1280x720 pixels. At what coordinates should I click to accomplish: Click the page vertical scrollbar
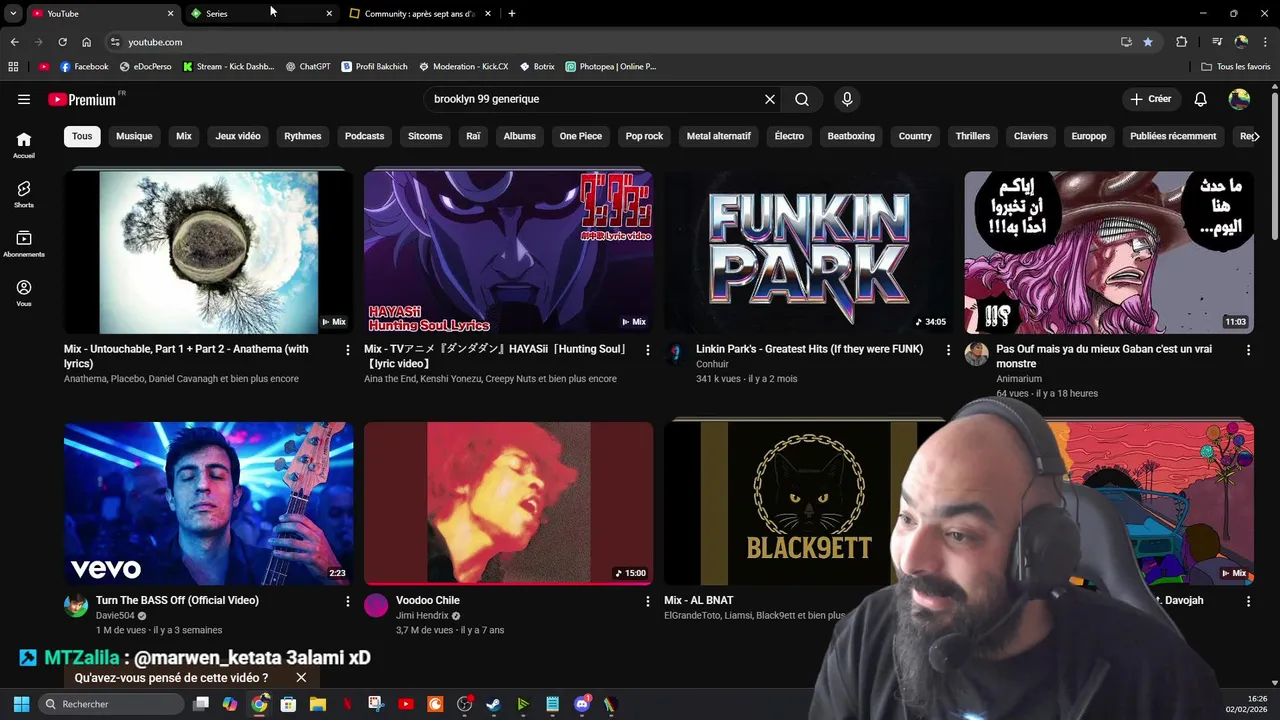pos(1275,165)
